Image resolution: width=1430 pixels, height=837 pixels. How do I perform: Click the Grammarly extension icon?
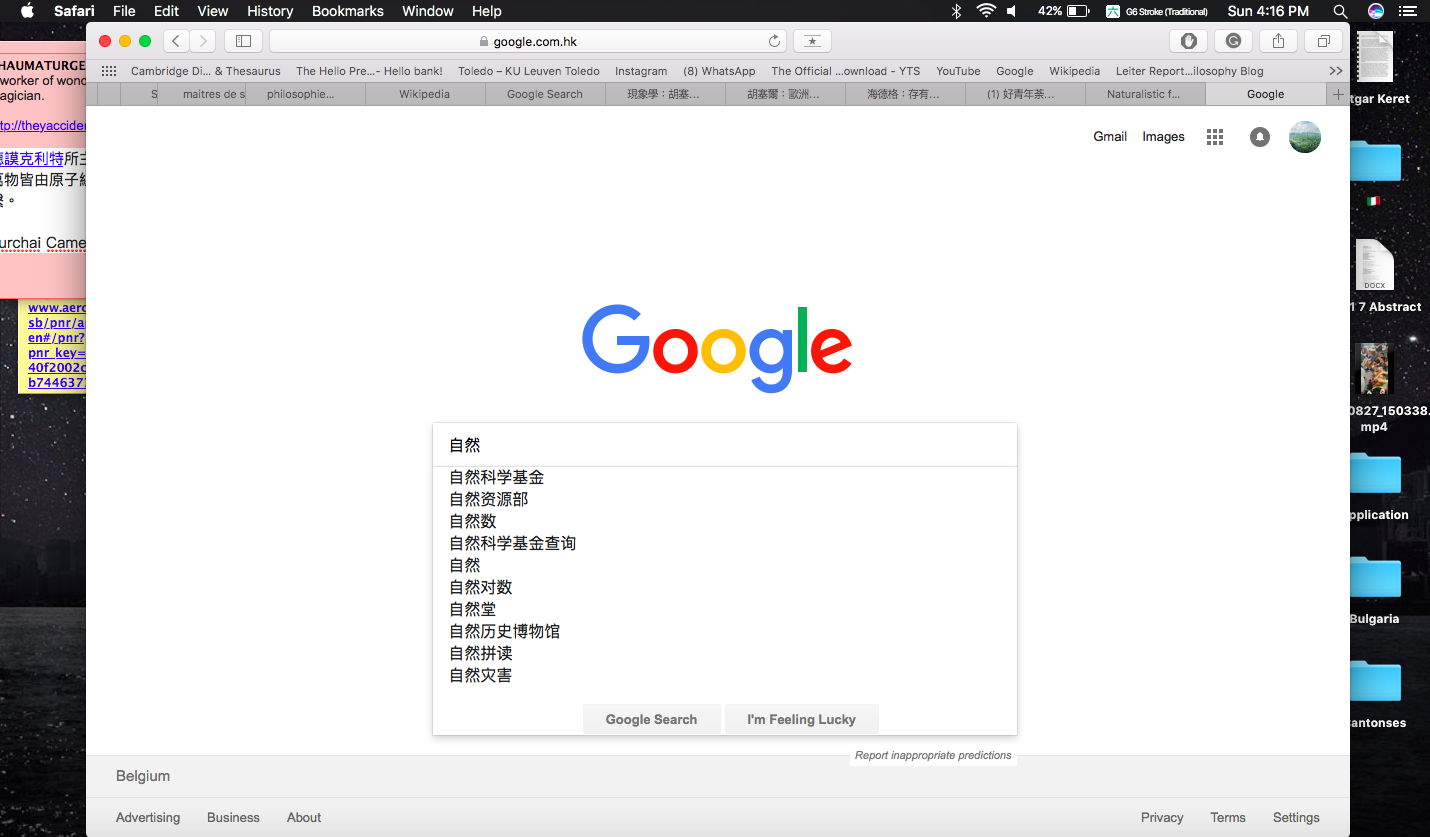click(x=1233, y=41)
